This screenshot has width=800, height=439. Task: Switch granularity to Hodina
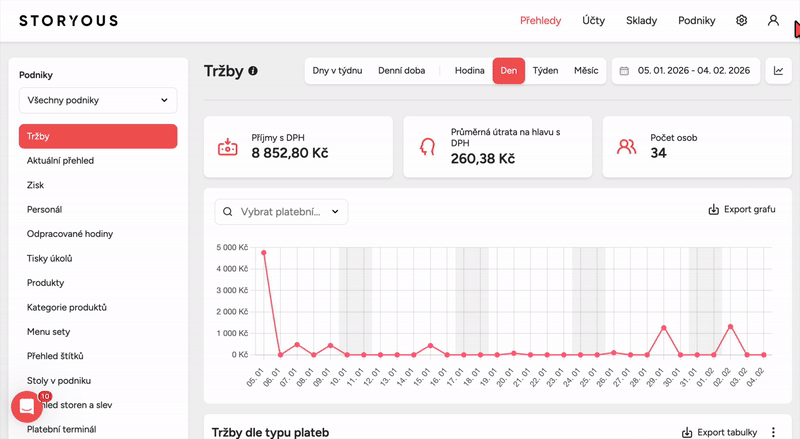point(469,71)
